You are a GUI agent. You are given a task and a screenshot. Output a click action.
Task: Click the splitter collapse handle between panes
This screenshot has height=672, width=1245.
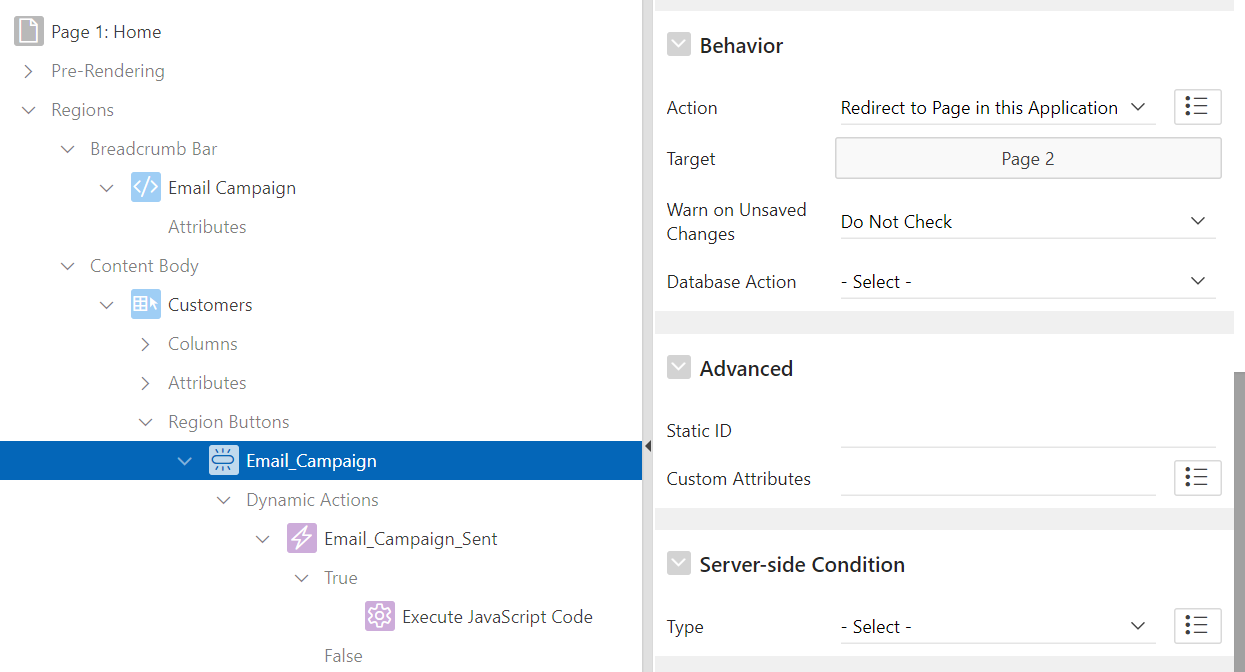click(x=648, y=446)
